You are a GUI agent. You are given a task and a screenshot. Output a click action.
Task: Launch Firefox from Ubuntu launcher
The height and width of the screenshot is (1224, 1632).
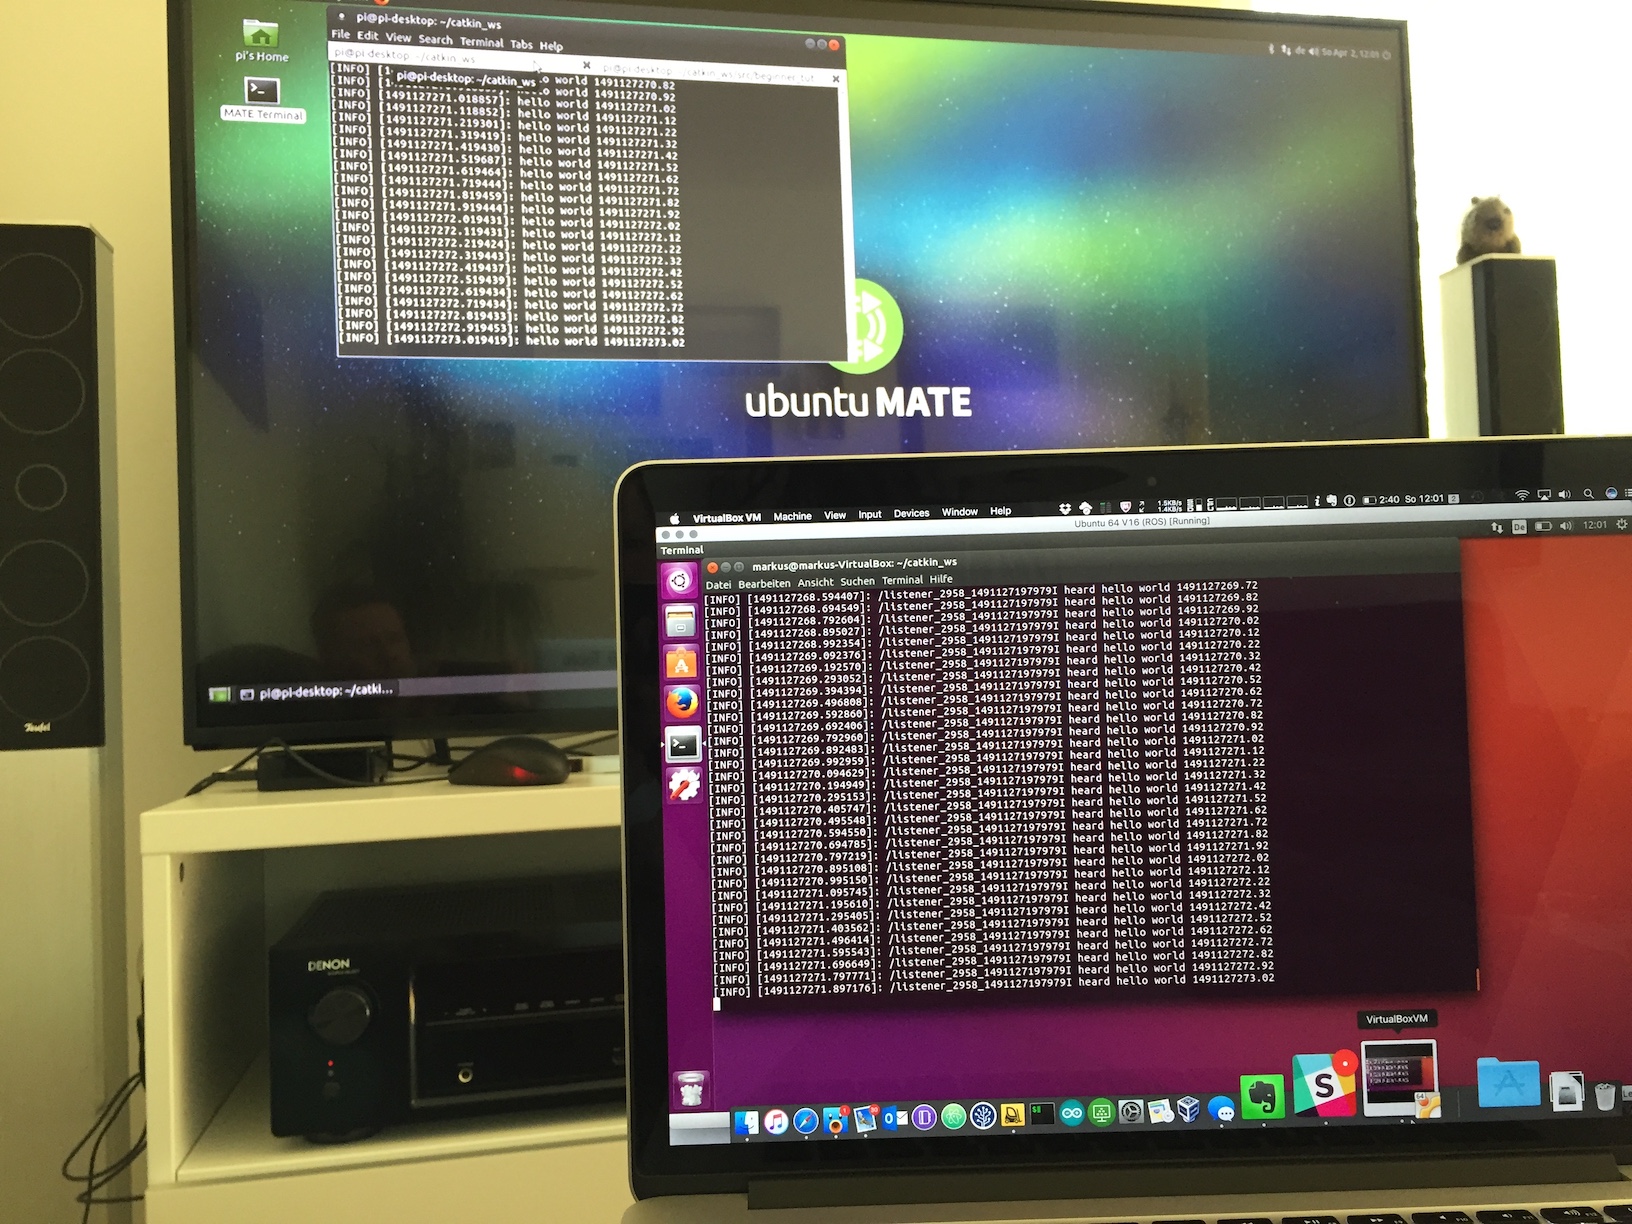coord(683,703)
